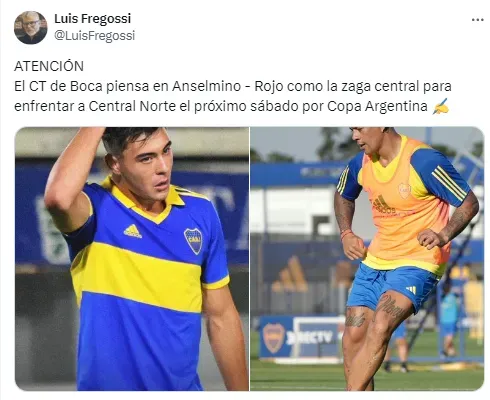Viewport: 490px width, 400px height.
Task: Open the left photo of player in Boca jersey
Action: click(132, 259)
